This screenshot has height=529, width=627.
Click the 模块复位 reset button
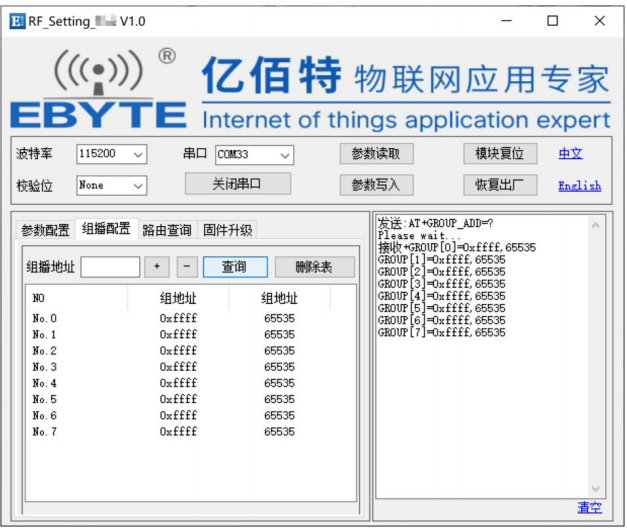(500, 154)
